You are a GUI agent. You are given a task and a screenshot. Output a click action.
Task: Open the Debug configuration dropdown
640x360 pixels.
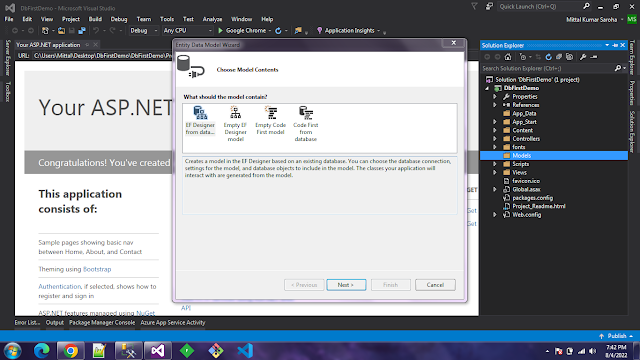point(144,31)
